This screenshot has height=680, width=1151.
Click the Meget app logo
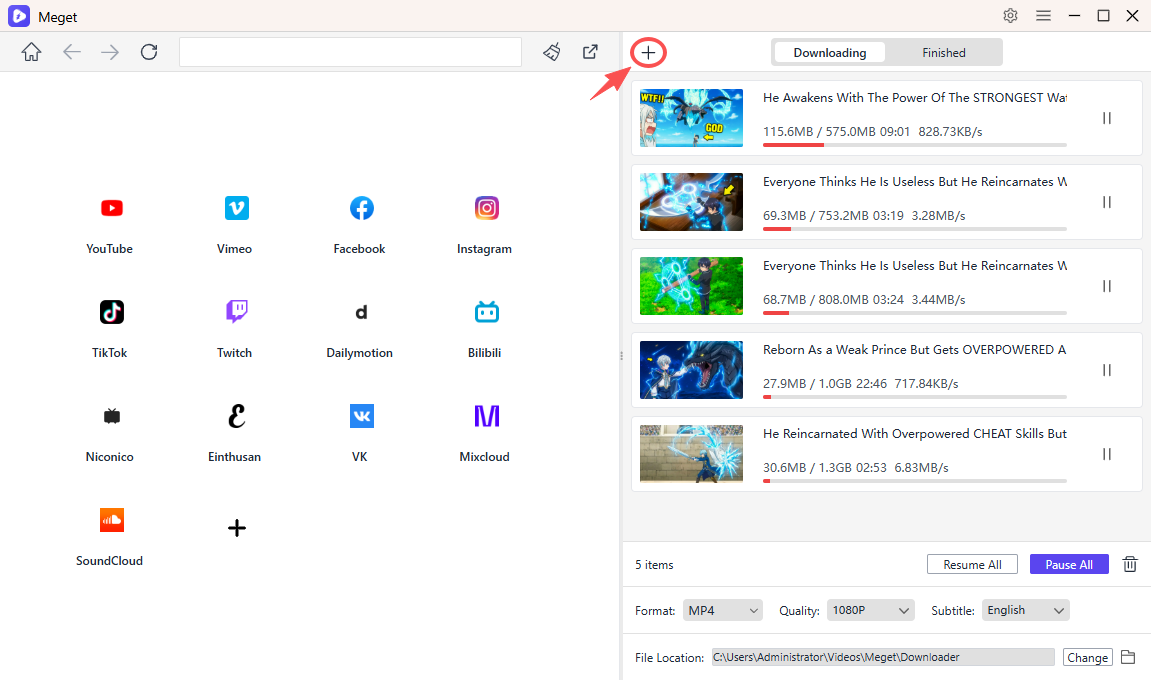click(x=18, y=15)
